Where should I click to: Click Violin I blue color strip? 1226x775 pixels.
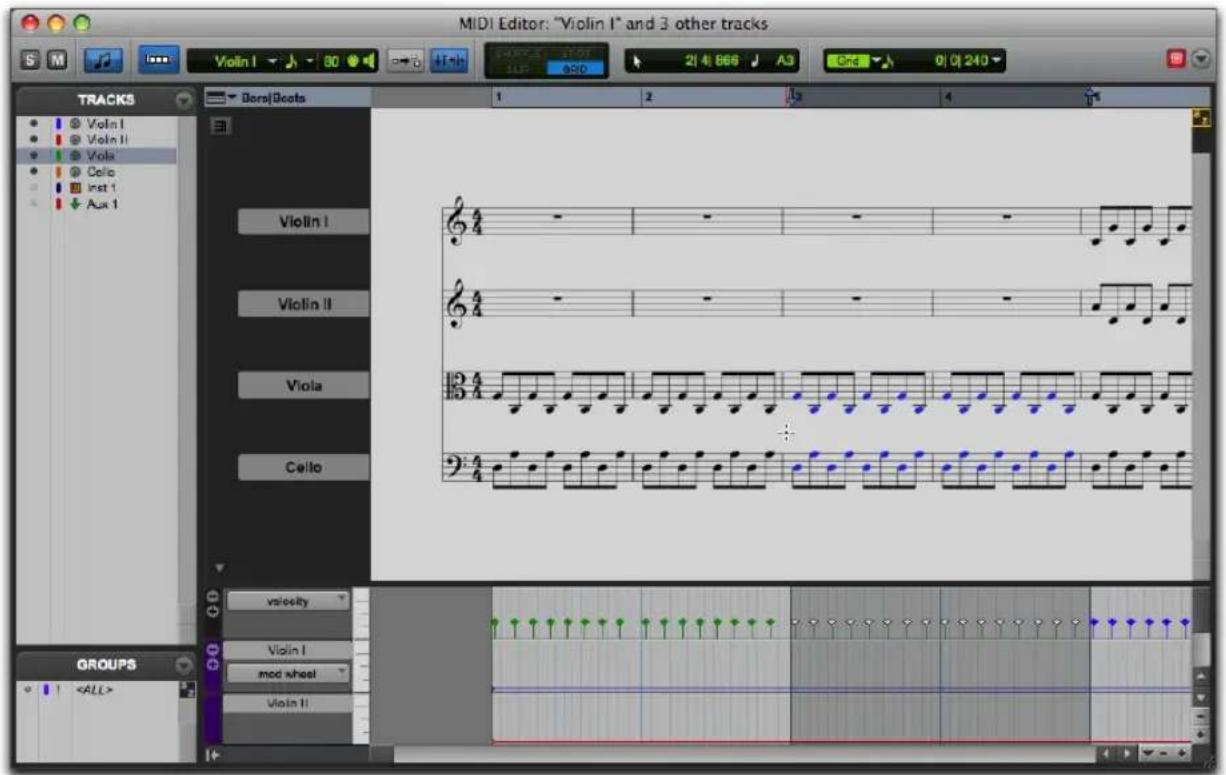(59, 123)
